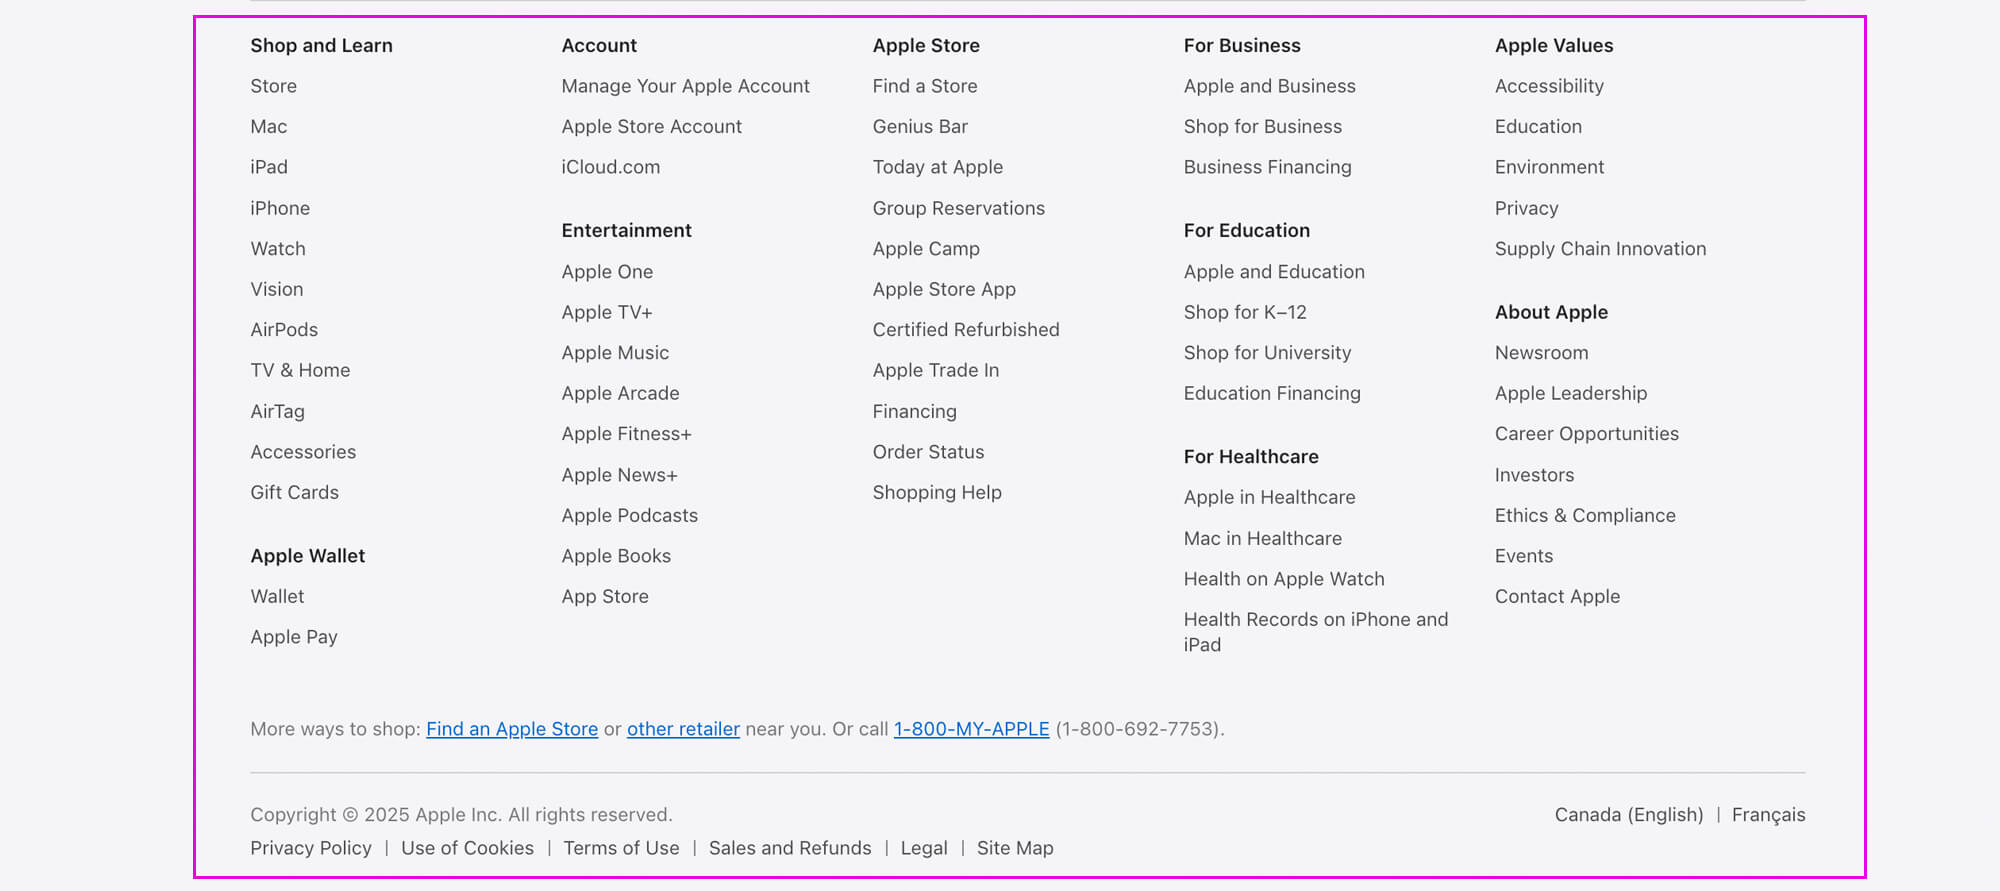The width and height of the screenshot is (2000, 891).
Task: Call via the 1-800-MY-APPLE link
Action: tap(971, 729)
